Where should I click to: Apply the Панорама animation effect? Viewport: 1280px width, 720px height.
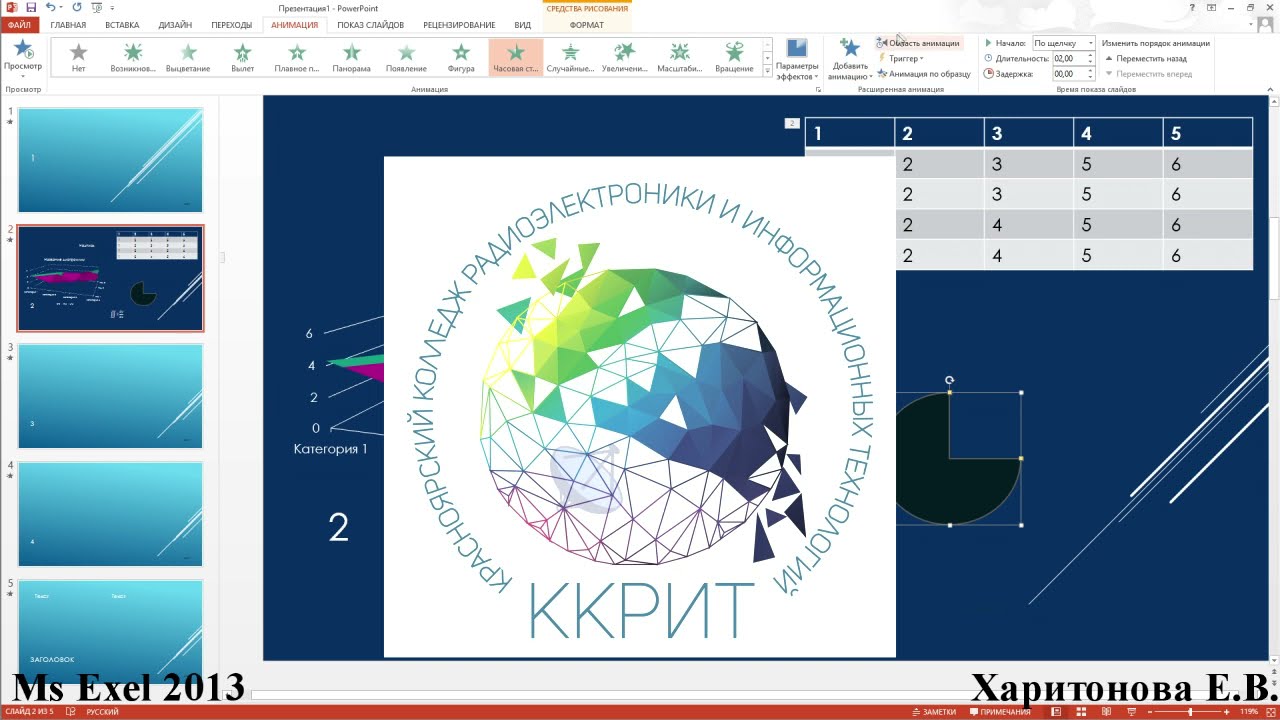coord(351,58)
